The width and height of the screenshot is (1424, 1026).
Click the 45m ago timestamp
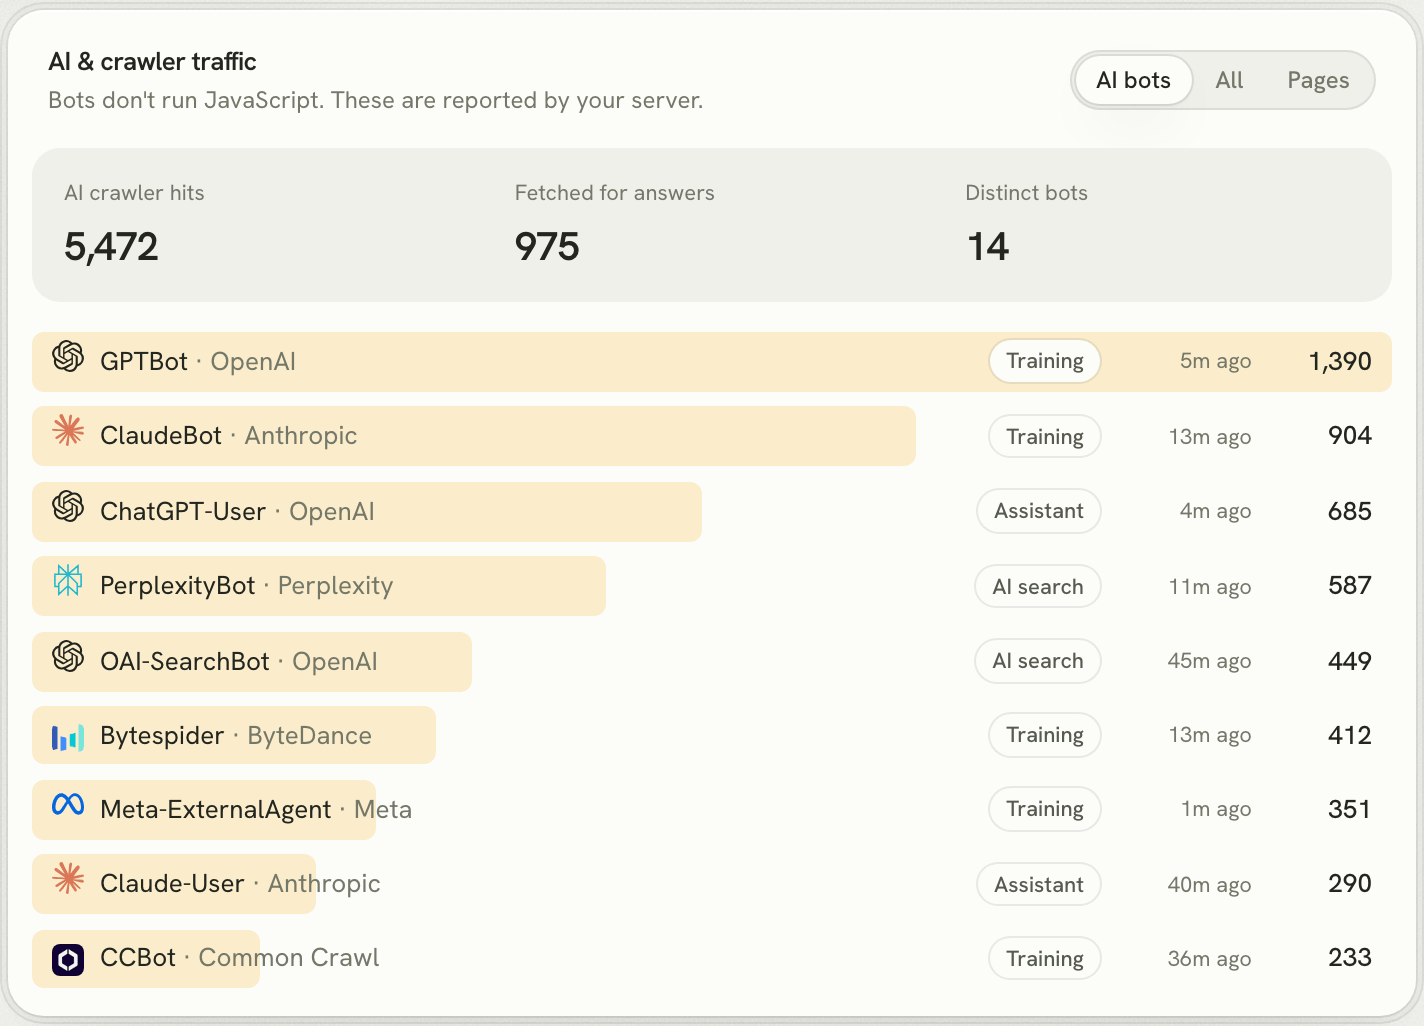click(x=1209, y=661)
